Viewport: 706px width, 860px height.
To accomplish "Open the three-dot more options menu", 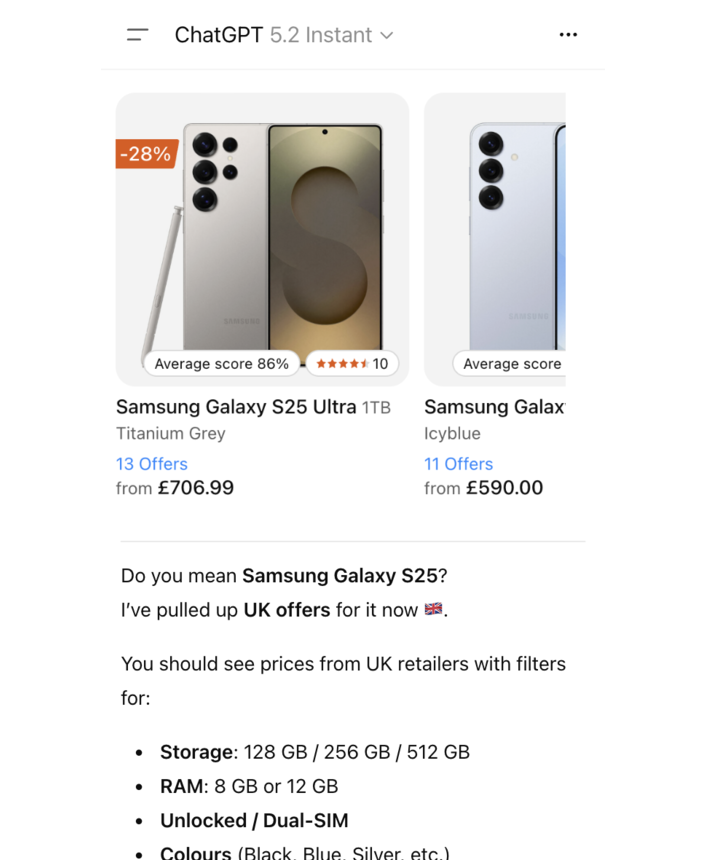I will tap(568, 35).
